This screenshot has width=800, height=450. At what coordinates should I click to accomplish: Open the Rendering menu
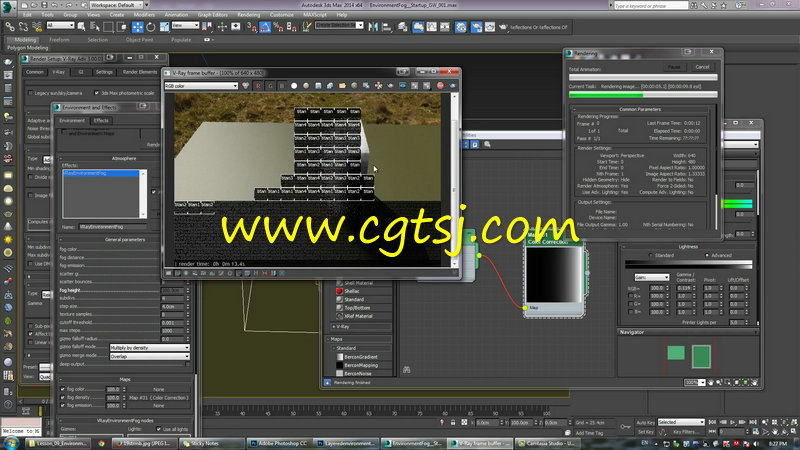(x=248, y=15)
